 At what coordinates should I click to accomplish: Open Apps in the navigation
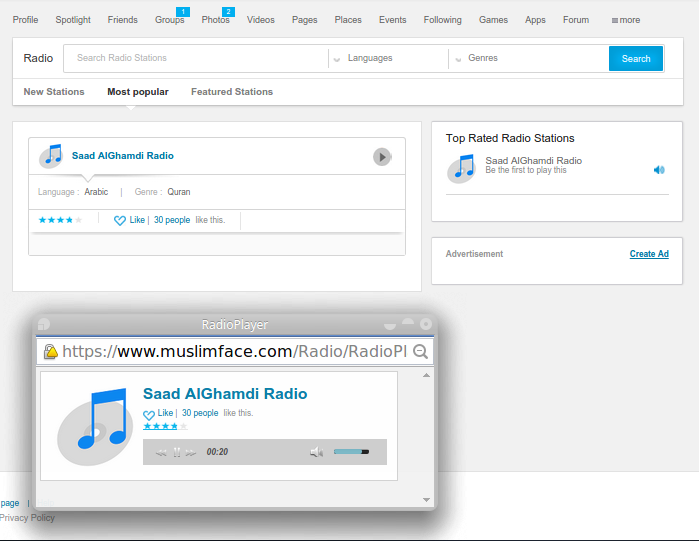click(x=535, y=20)
